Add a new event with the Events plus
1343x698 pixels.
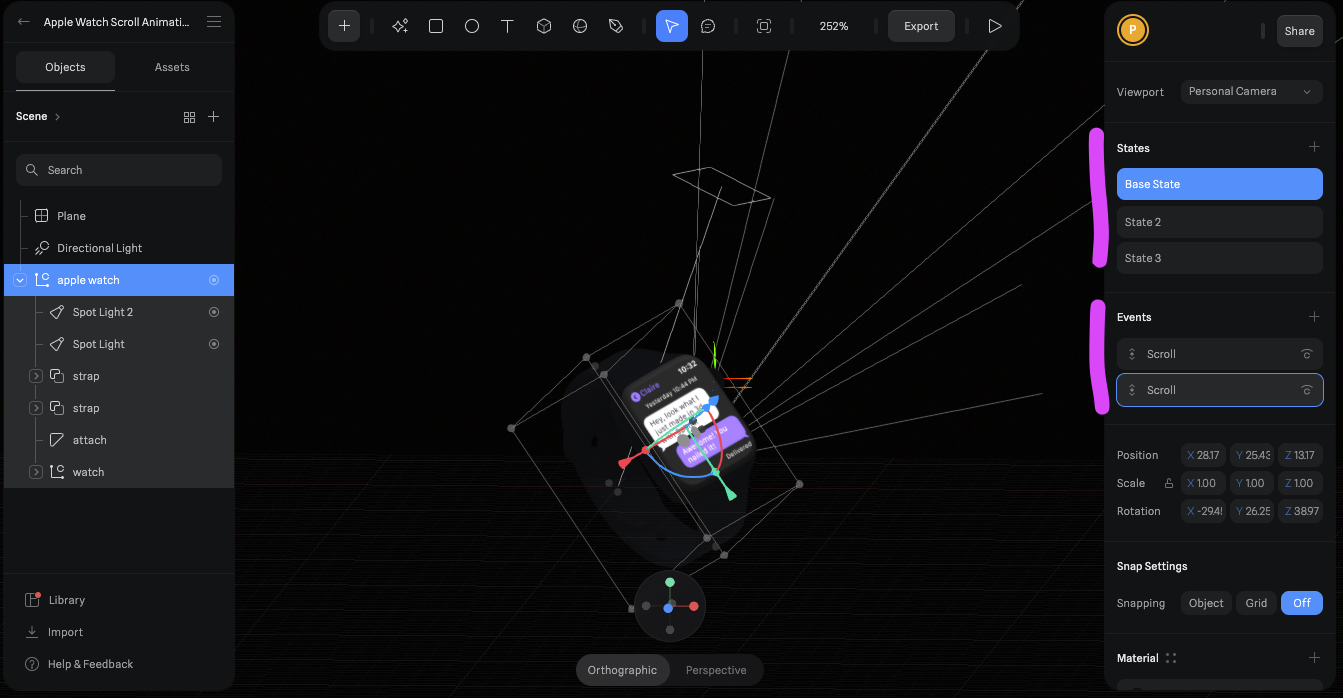(x=1314, y=316)
